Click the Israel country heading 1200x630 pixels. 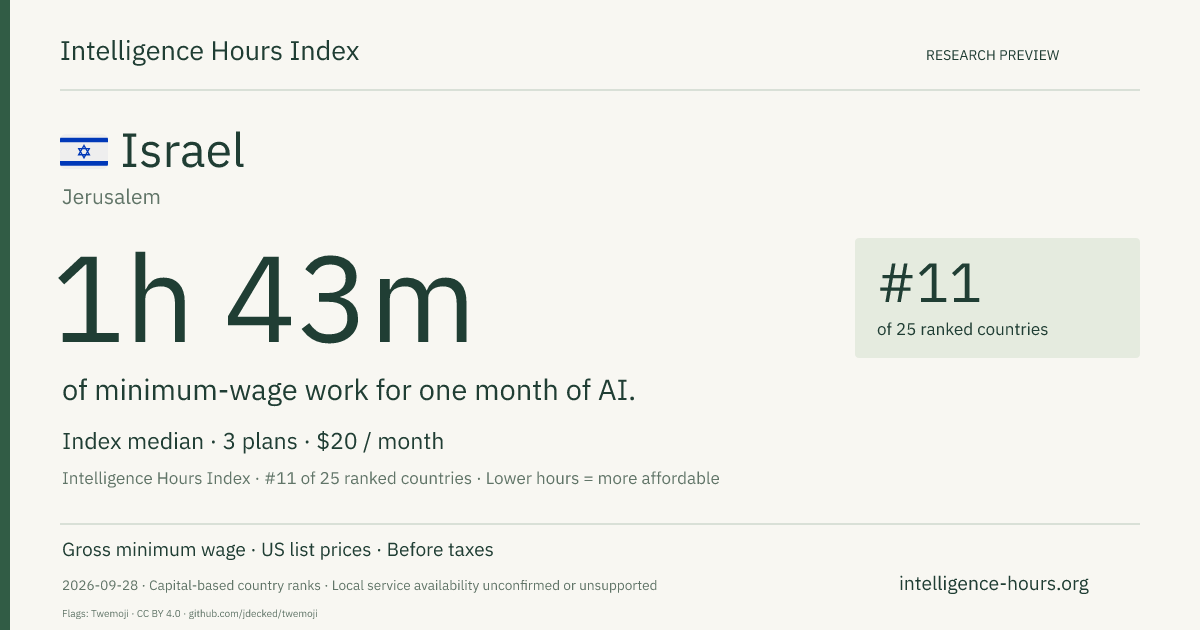click(x=183, y=151)
